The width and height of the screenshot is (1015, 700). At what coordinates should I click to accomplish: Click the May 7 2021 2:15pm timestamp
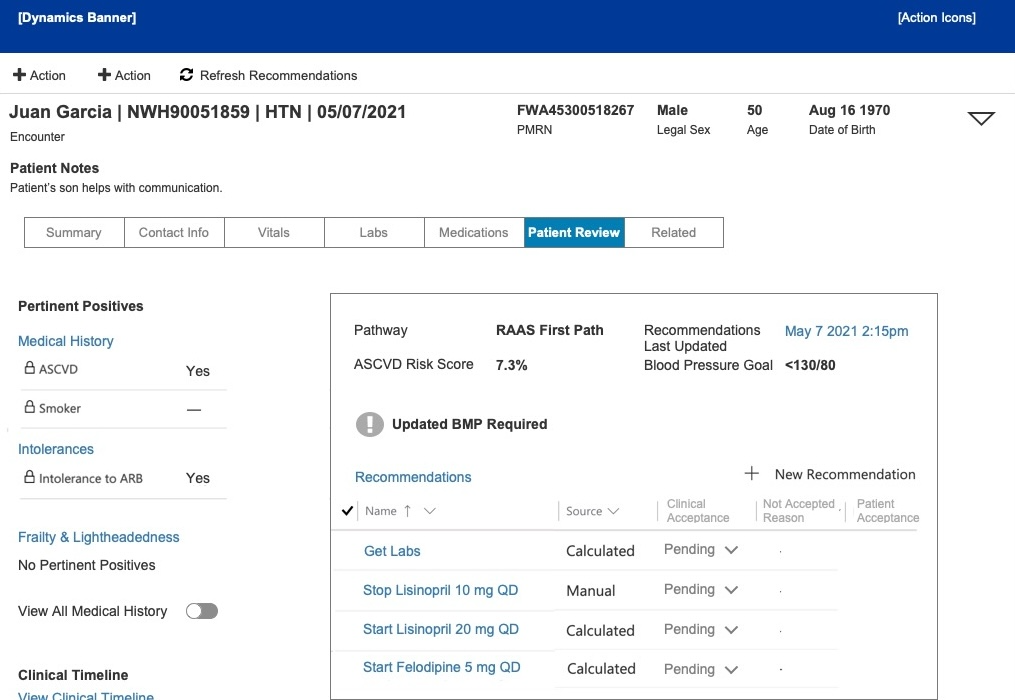tap(846, 332)
